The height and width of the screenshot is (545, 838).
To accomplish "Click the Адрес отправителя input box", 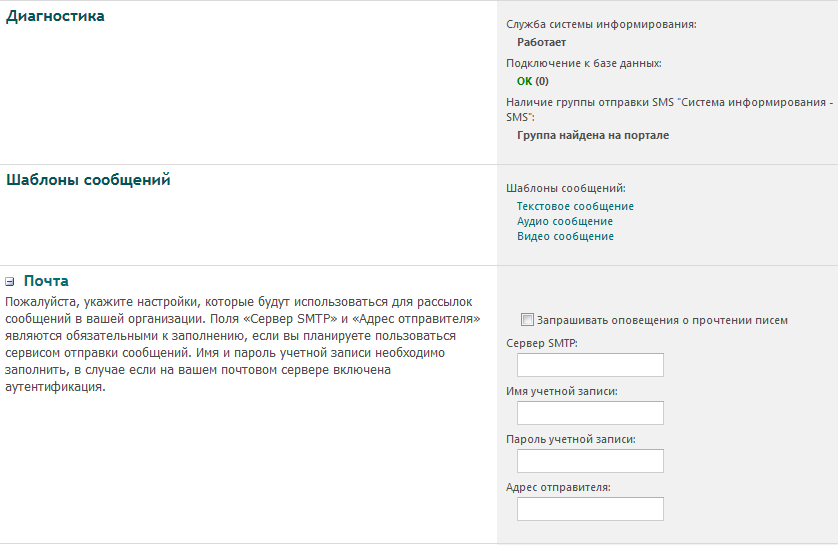I will pos(590,509).
